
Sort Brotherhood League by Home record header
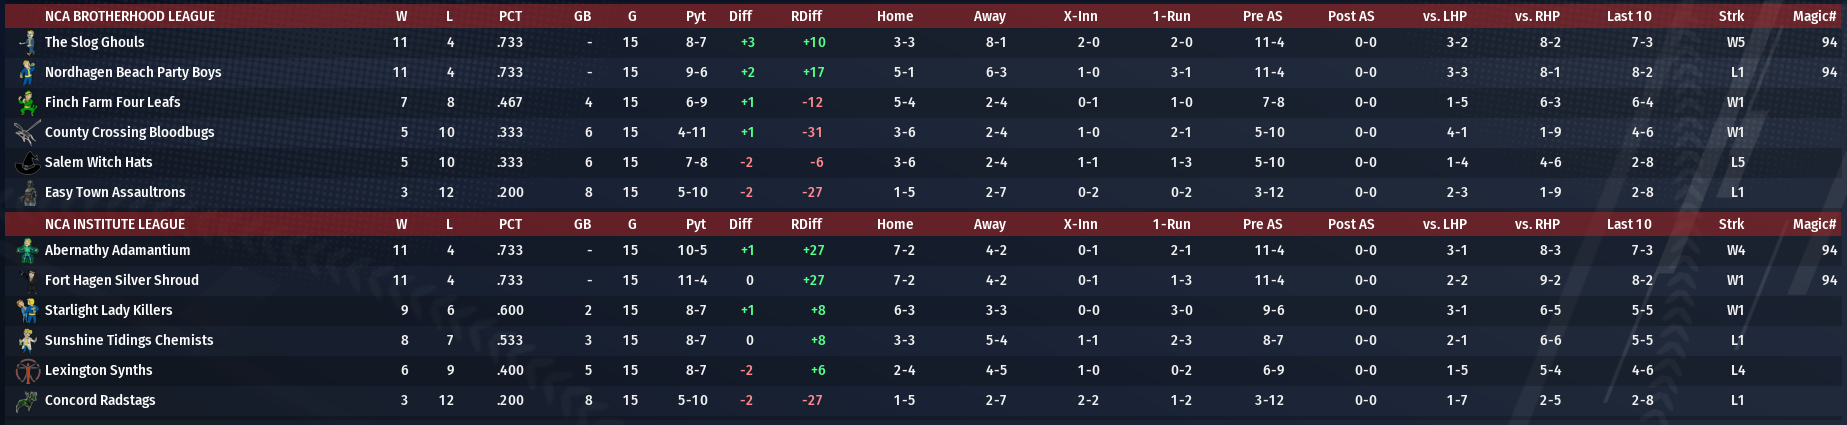[895, 16]
